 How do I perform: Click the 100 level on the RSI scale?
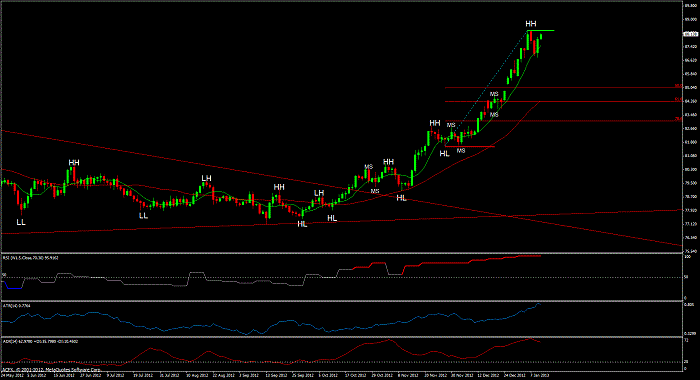688,257
